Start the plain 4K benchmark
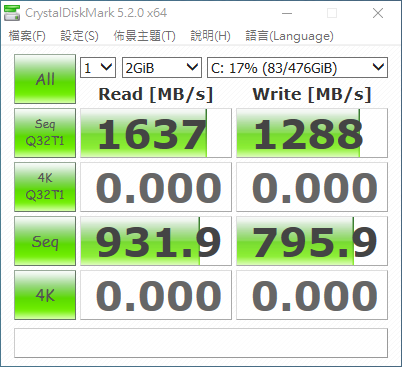 click(45, 295)
